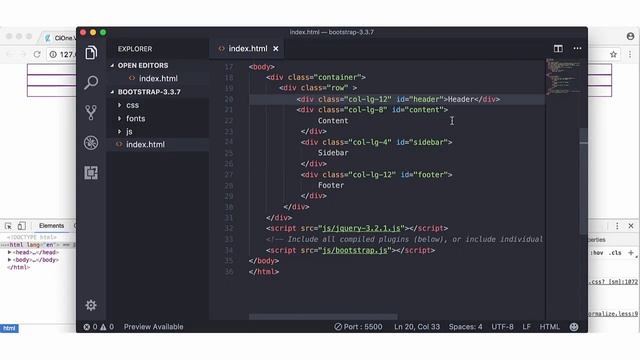Click the warnings triangle in status bar

103,327
